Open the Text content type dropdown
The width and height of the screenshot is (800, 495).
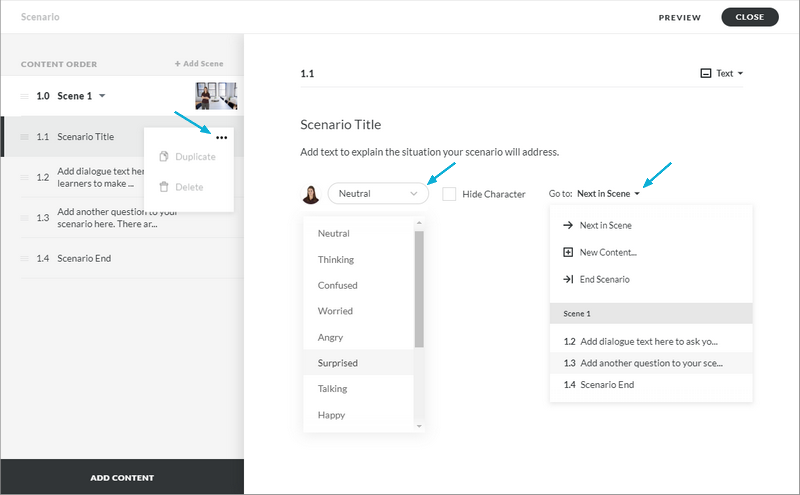721,73
